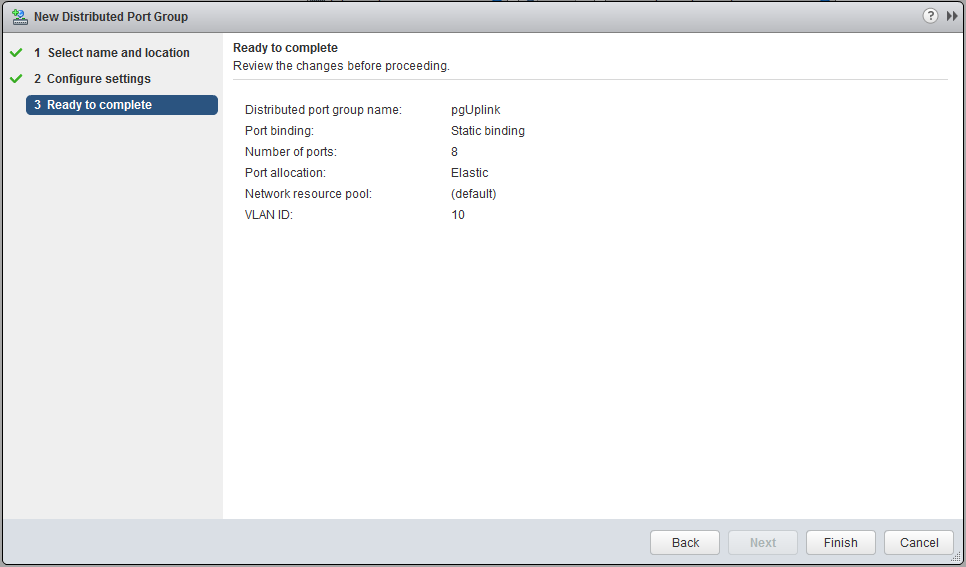This screenshot has width=966, height=567.
Task: Click the Static binding value
Action: pyautogui.click(x=488, y=131)
